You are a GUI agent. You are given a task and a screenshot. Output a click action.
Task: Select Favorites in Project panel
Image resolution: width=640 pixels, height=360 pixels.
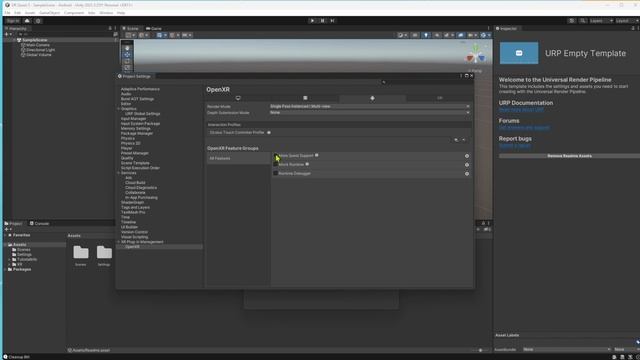tap(21, 235)
